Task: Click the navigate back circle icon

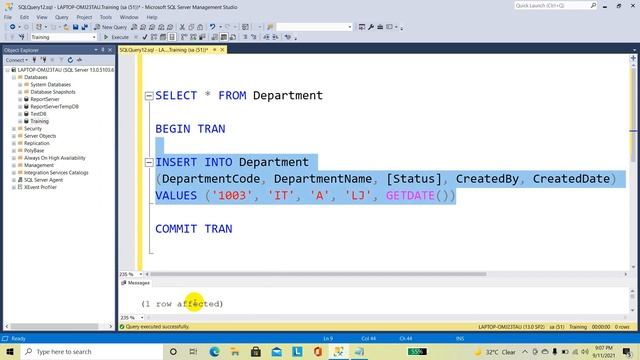Action: [x=13, y=27]
